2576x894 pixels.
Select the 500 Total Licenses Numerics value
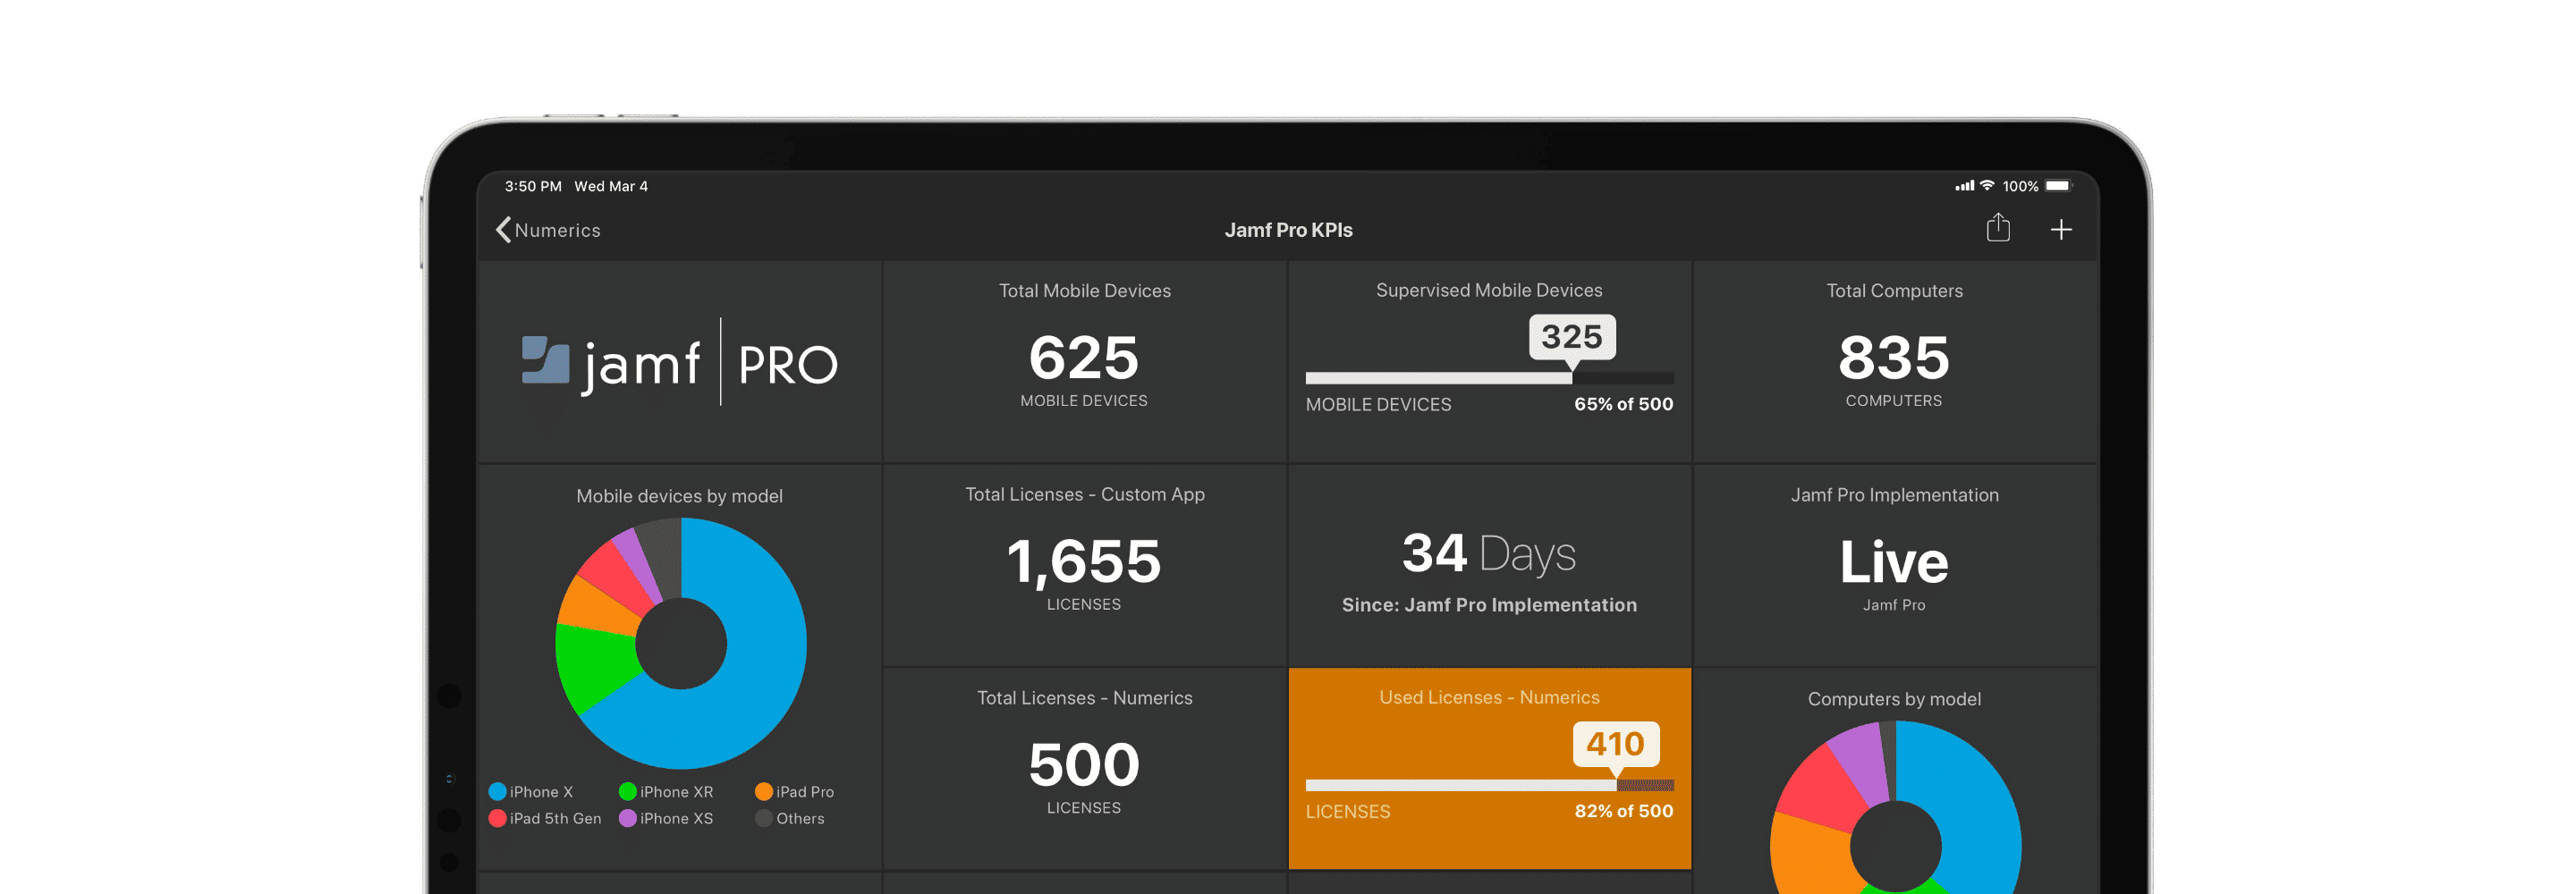(1084, 765)
